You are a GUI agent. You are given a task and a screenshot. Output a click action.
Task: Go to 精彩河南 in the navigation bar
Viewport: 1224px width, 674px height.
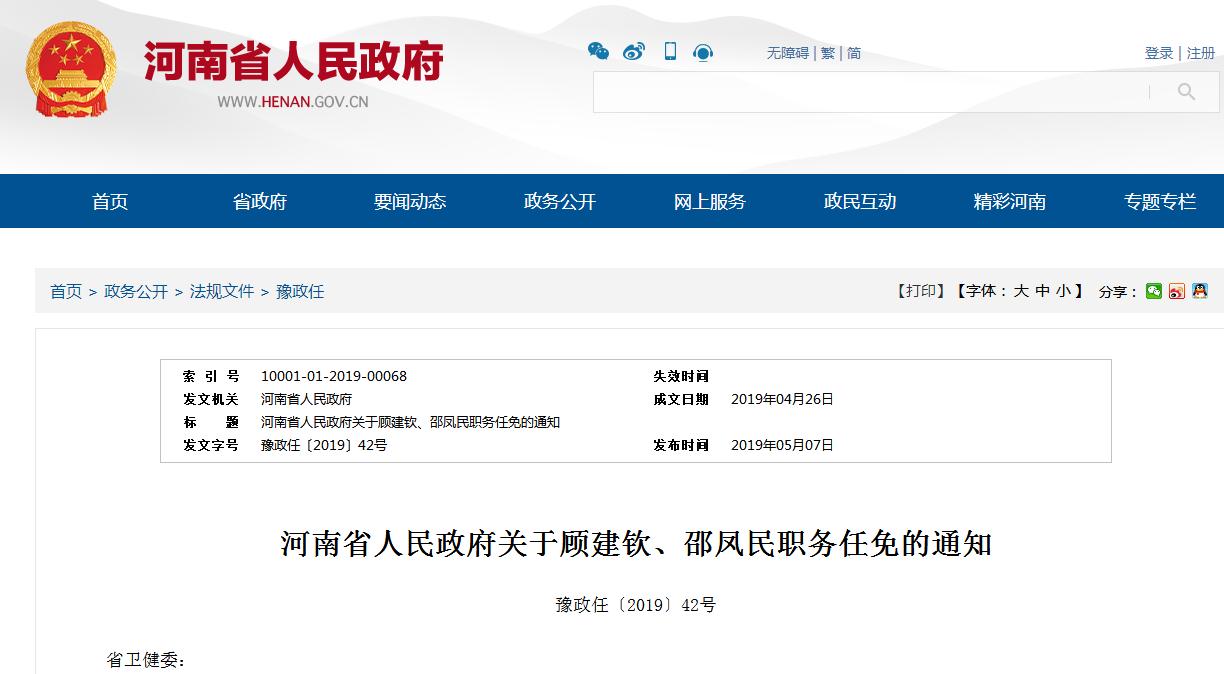1010,202
